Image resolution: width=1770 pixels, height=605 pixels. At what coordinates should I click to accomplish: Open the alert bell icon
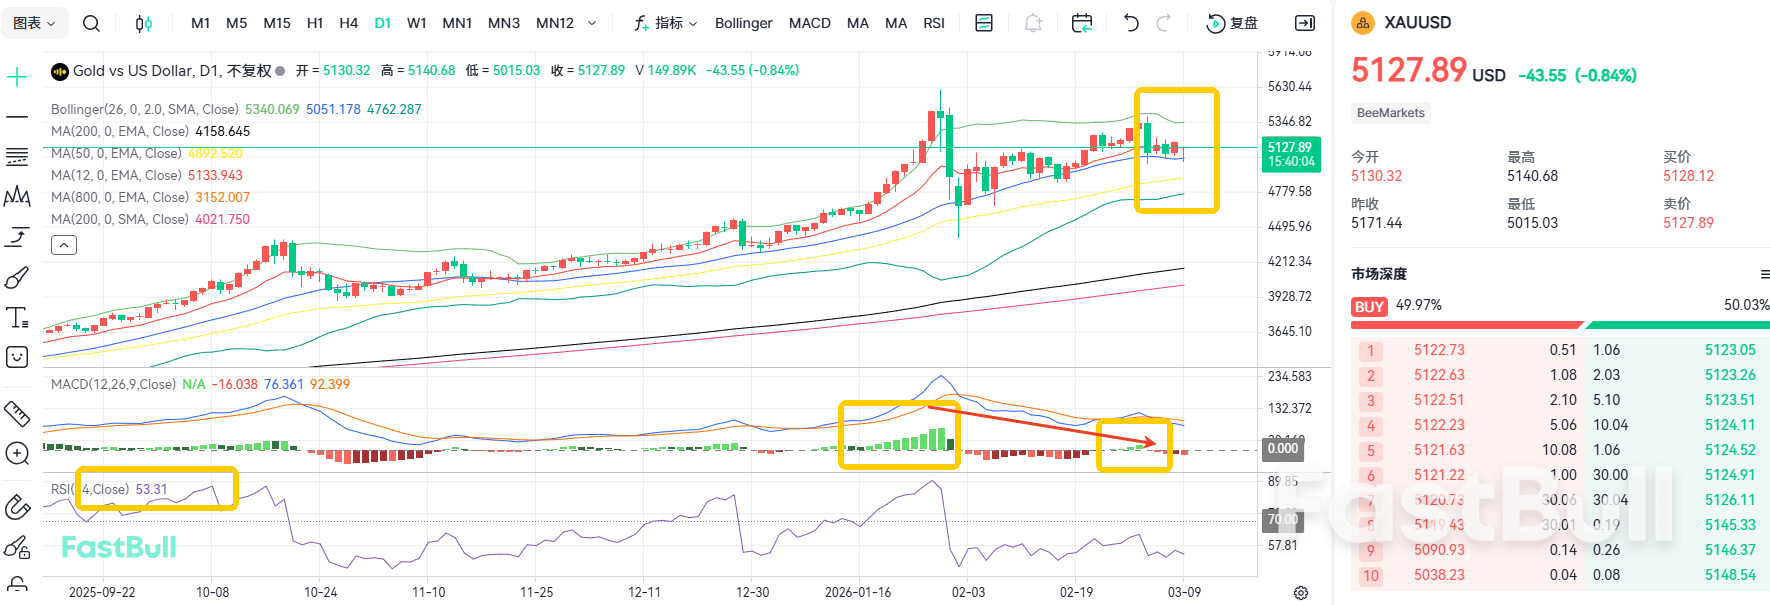coord(1033,23)
